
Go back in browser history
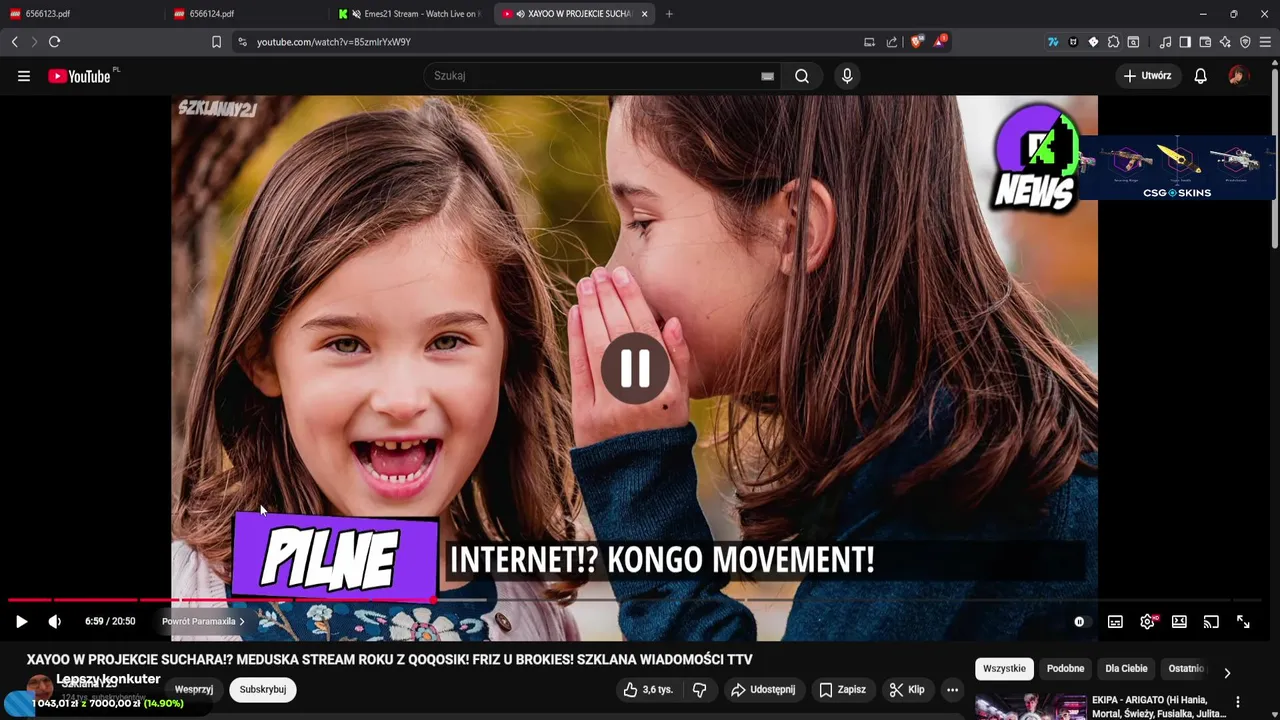(15, 42)
